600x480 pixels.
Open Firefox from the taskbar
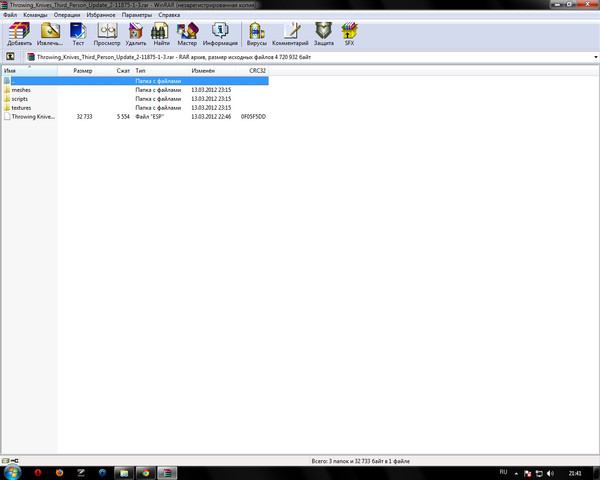(x=59, y=473)
